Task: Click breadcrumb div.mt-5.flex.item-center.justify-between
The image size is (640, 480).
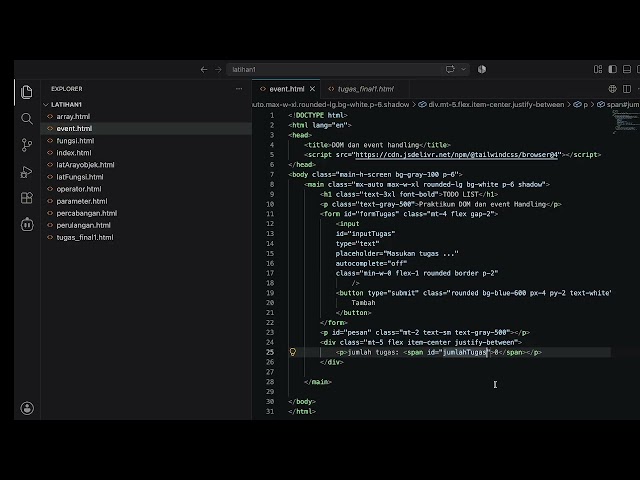Action: (x=491, y=105)
